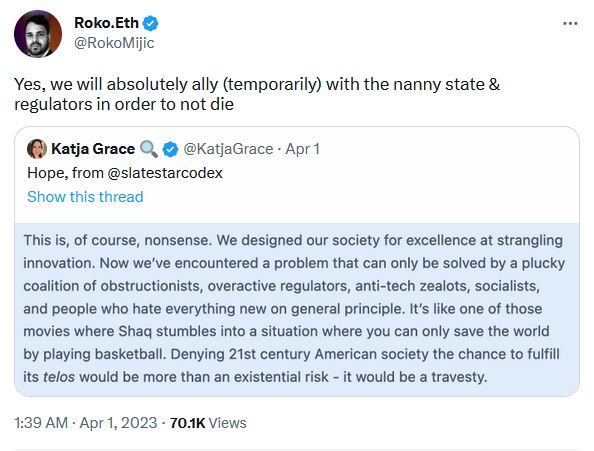Click Roko.Eth's profile avatar
594x451 pixels.
(x=38, y=34)
